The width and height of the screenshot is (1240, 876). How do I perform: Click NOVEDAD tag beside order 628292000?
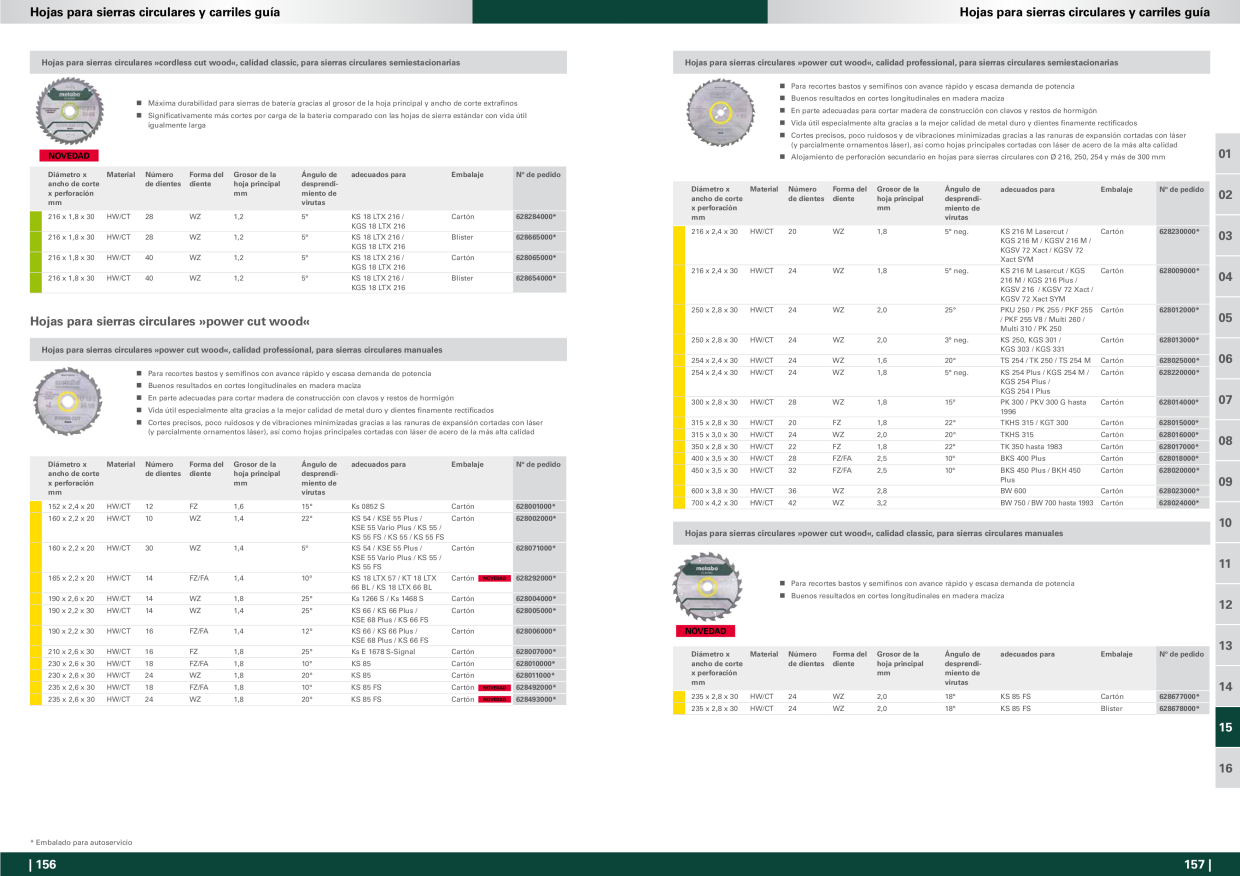pos(494,578)
